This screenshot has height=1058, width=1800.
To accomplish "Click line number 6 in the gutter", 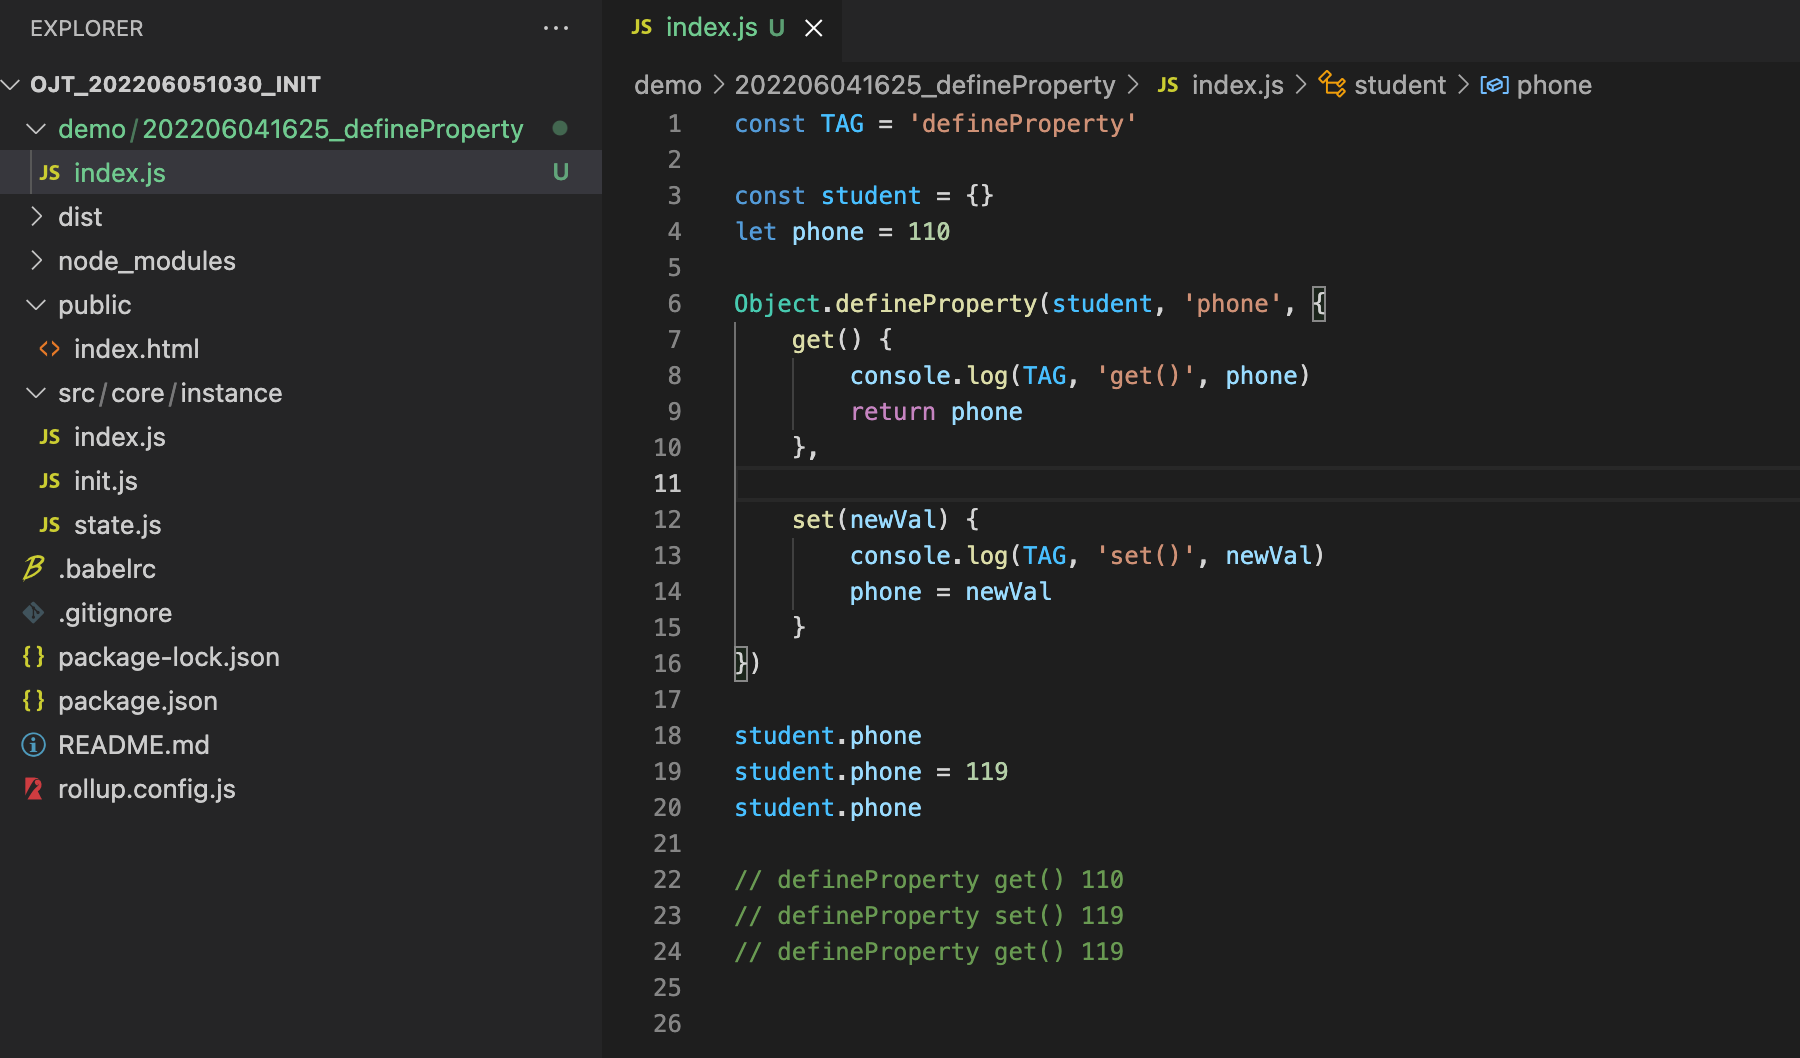I will click(x=674, y=304).
